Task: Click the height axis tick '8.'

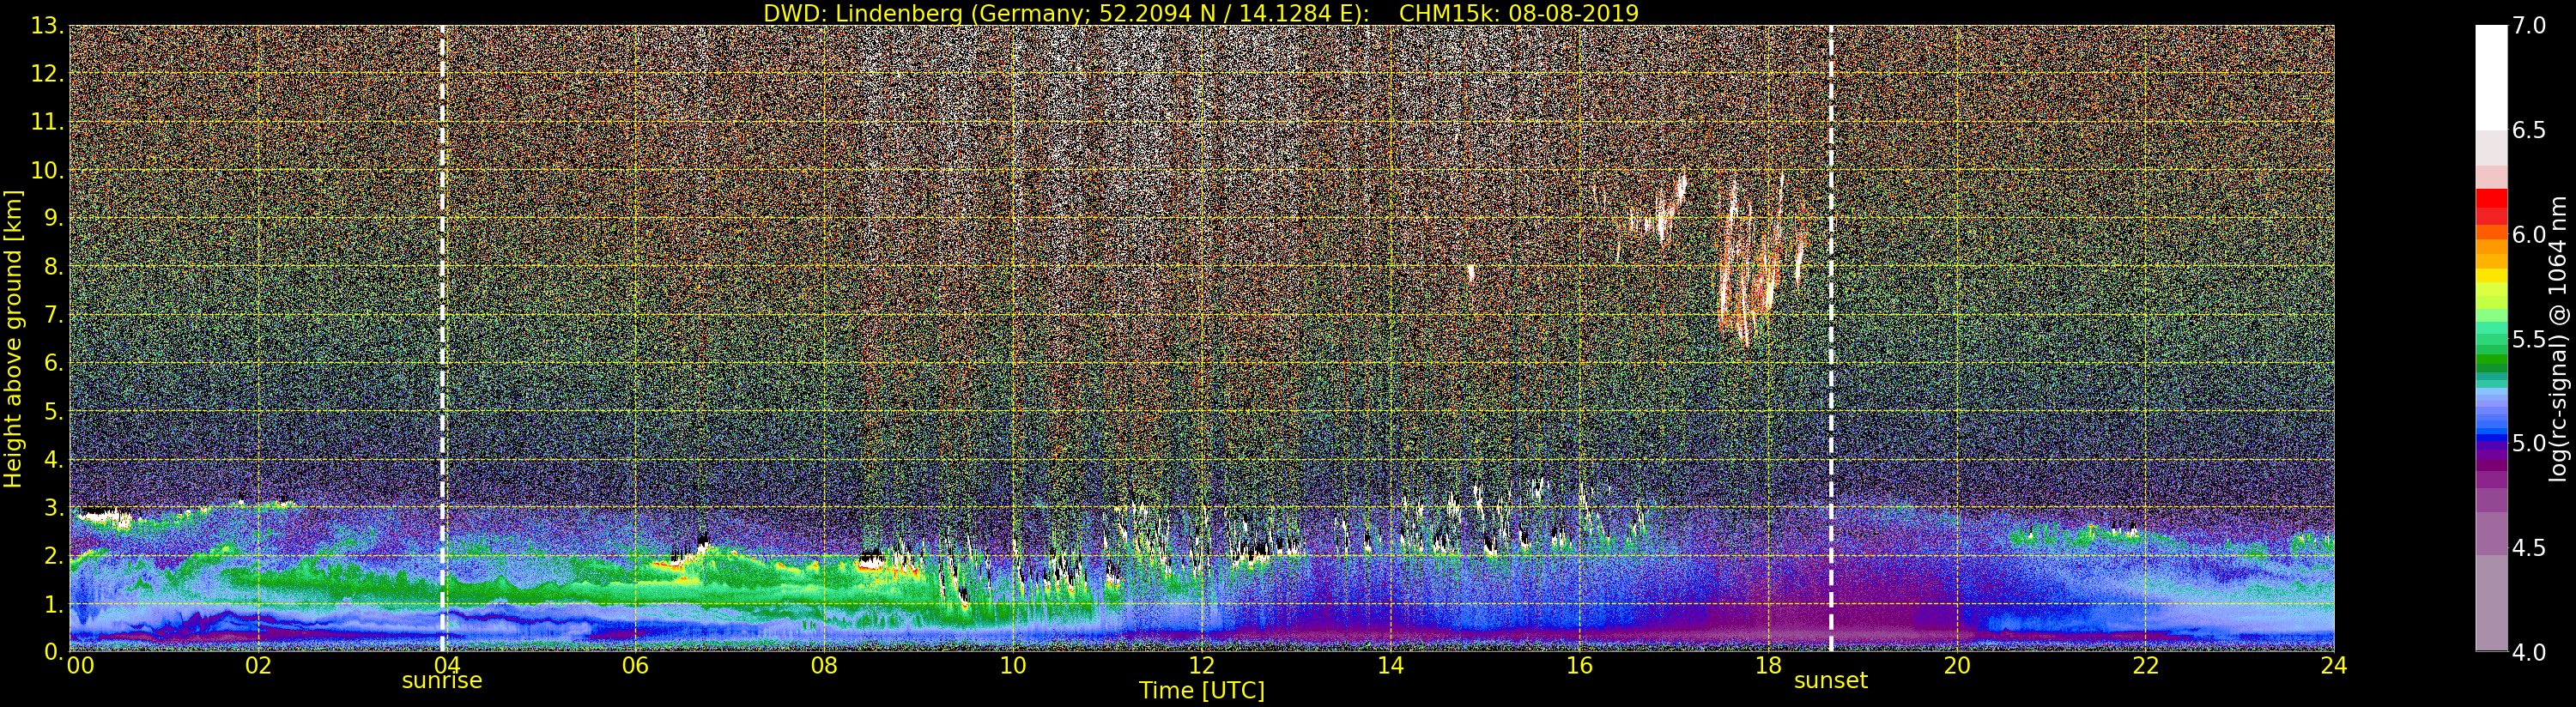Action: (54, 267)
